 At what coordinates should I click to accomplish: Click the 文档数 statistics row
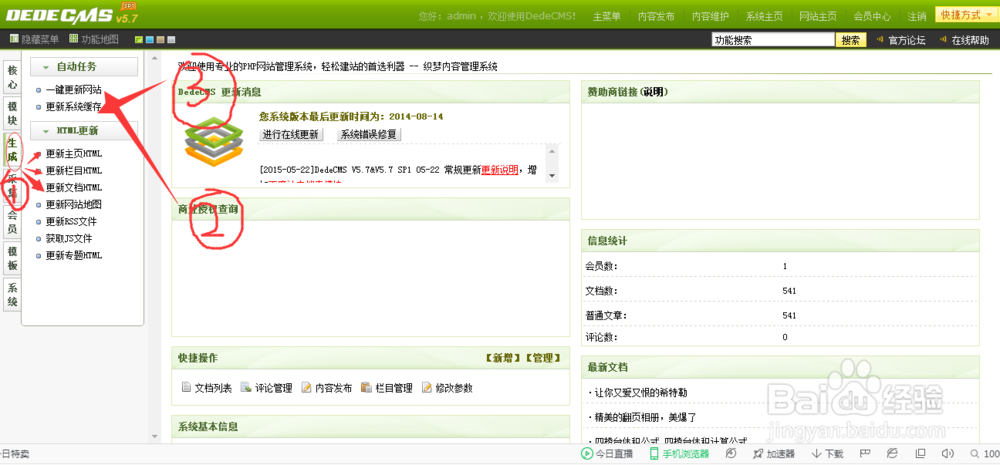[x=780, y=291]
